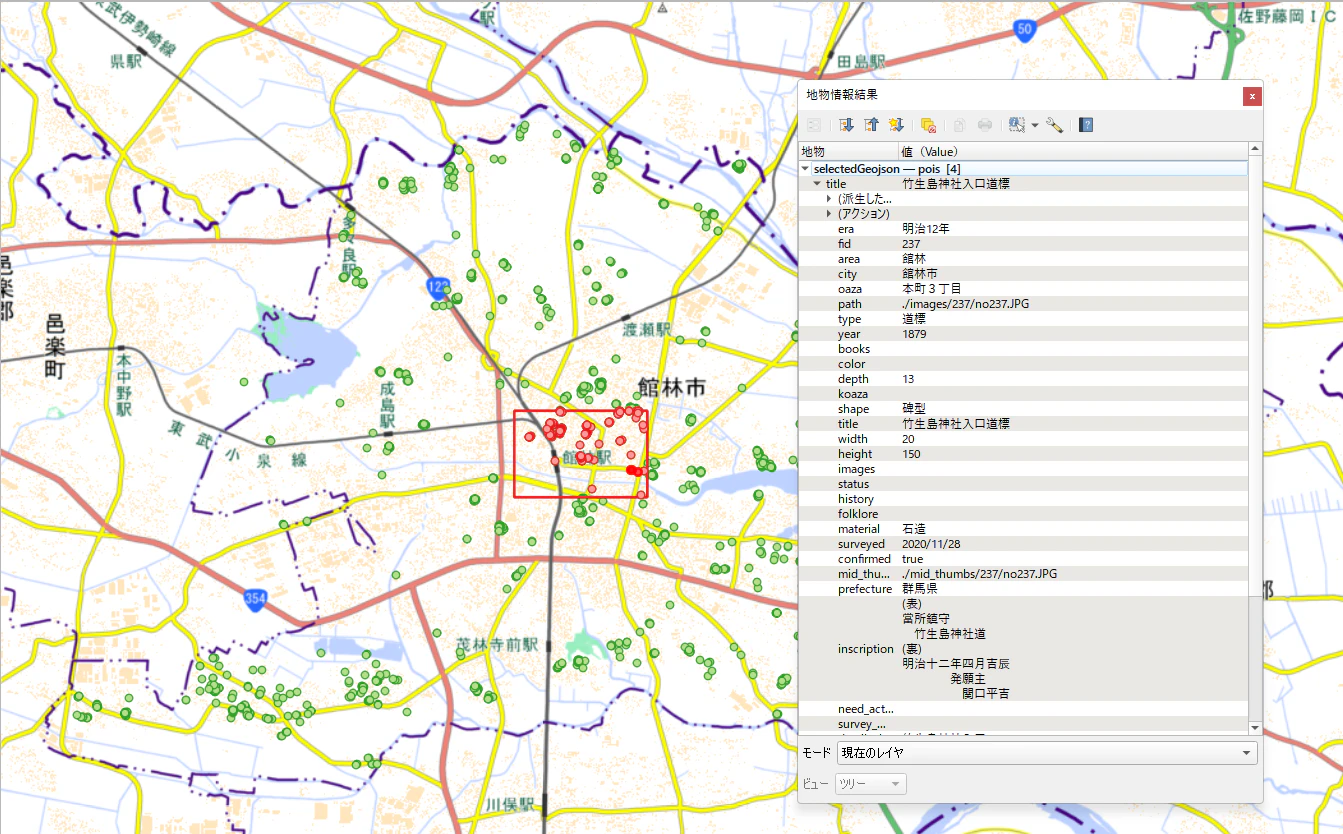Collapse the selectedGeojson — pois node
This screenshot has height=834, width=1343.
(805, 169)
